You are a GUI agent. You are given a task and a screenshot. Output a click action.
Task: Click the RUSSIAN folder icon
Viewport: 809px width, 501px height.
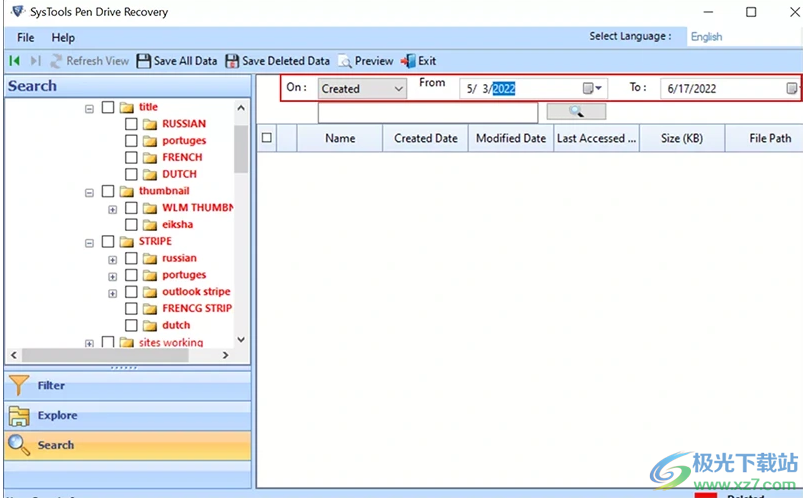pyautogui.click(x=150, y=124)
